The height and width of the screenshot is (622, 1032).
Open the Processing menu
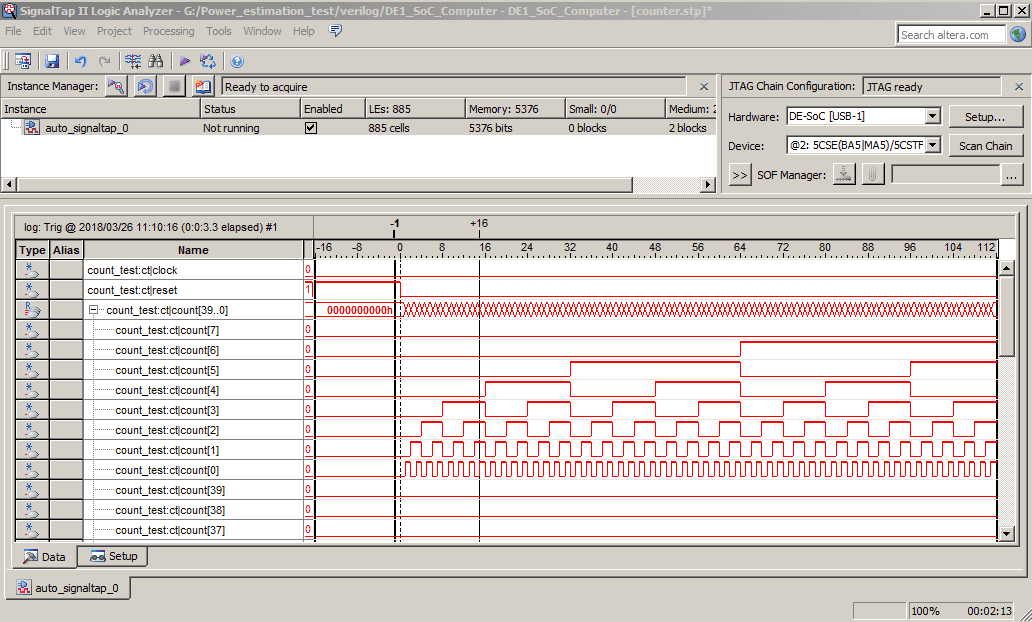click(x=168, y=31)
